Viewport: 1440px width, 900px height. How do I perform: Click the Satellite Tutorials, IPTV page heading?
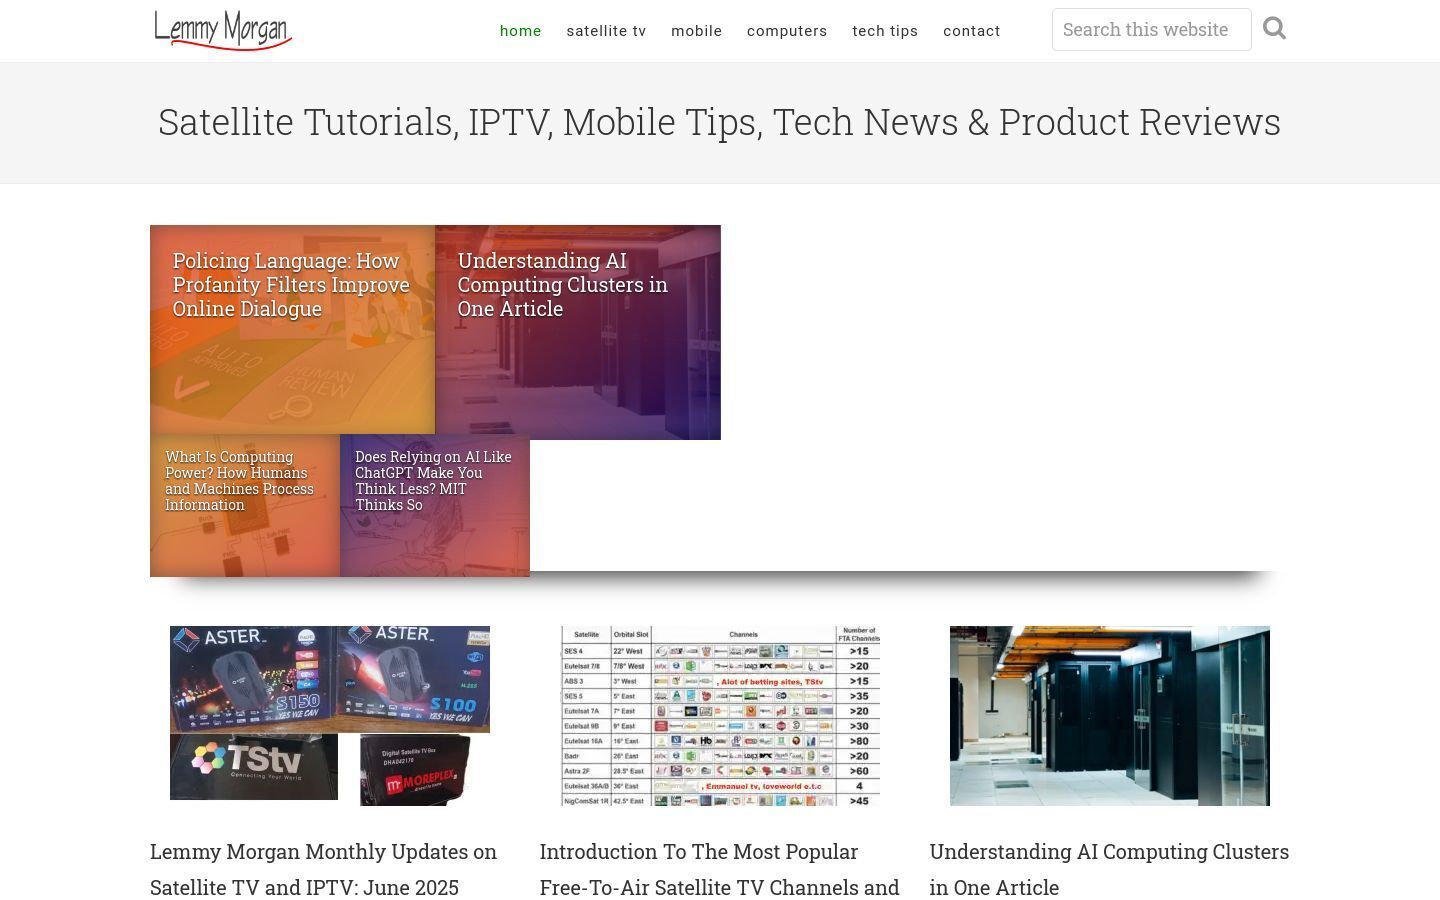pos(720,122)
